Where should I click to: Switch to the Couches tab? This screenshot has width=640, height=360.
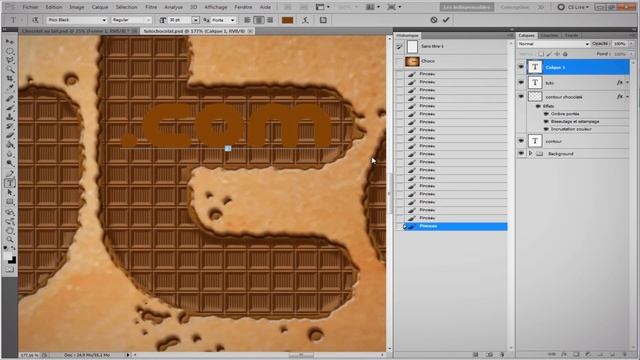(x=549, y=36)
